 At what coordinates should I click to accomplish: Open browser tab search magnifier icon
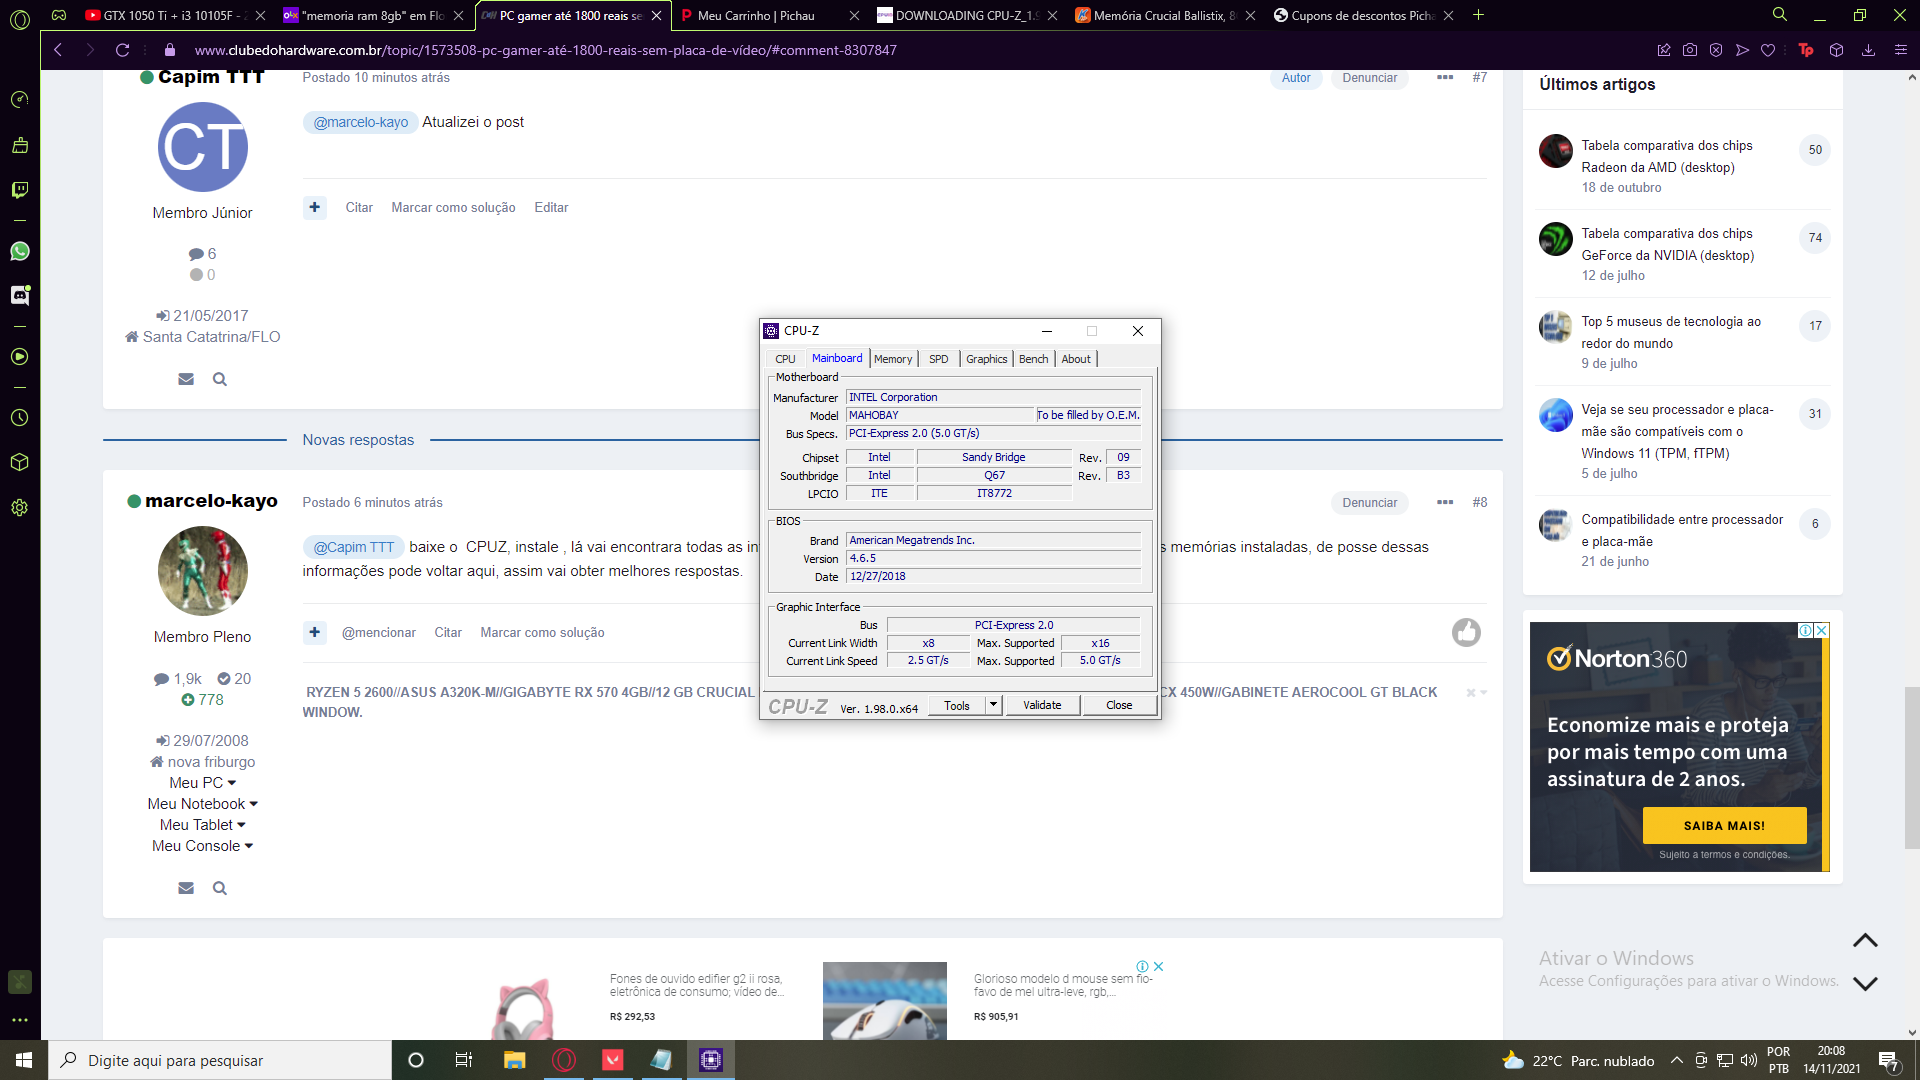(x=1780, y=15)
